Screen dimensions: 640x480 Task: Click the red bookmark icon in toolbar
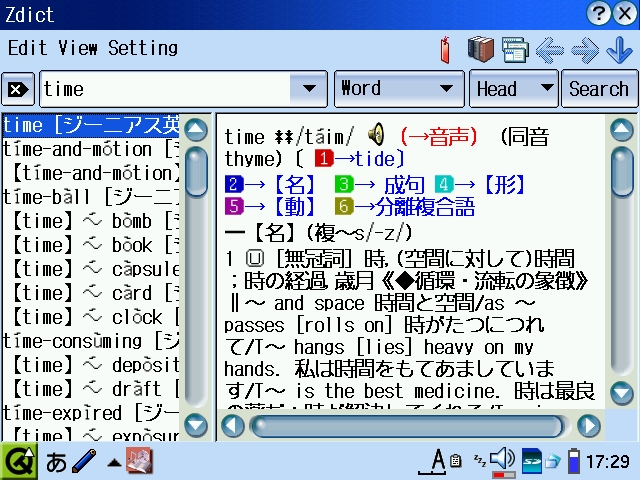pyautogui.click(x=445, y=48)
